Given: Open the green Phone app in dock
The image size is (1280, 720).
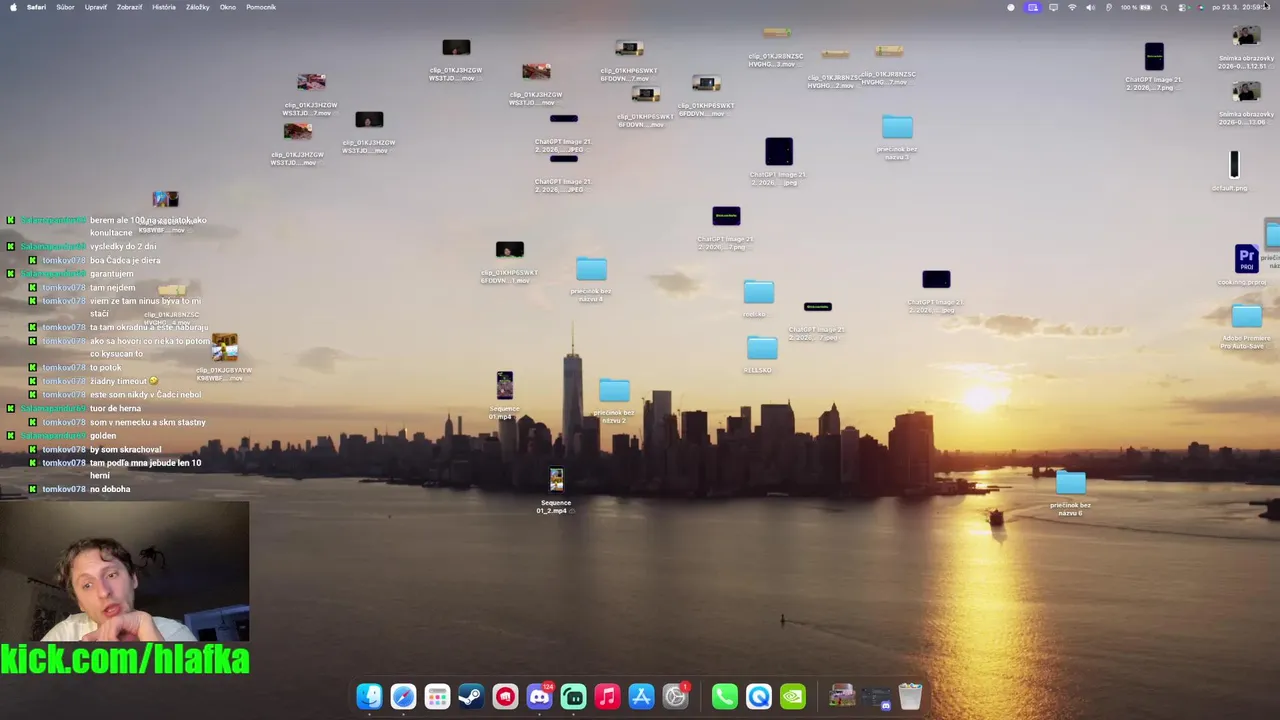Looking at the screenshot, I should coord(725,696).
